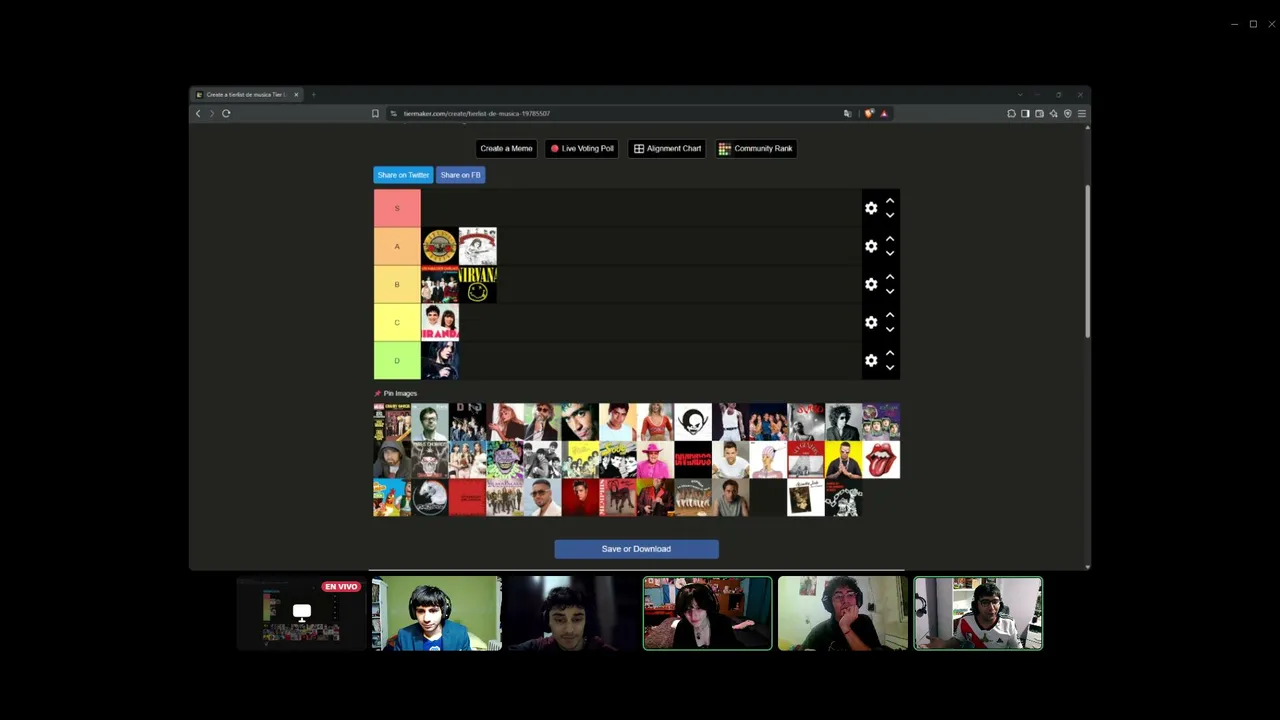Select the River Plate jersey participant video

(x=978, y=613)
